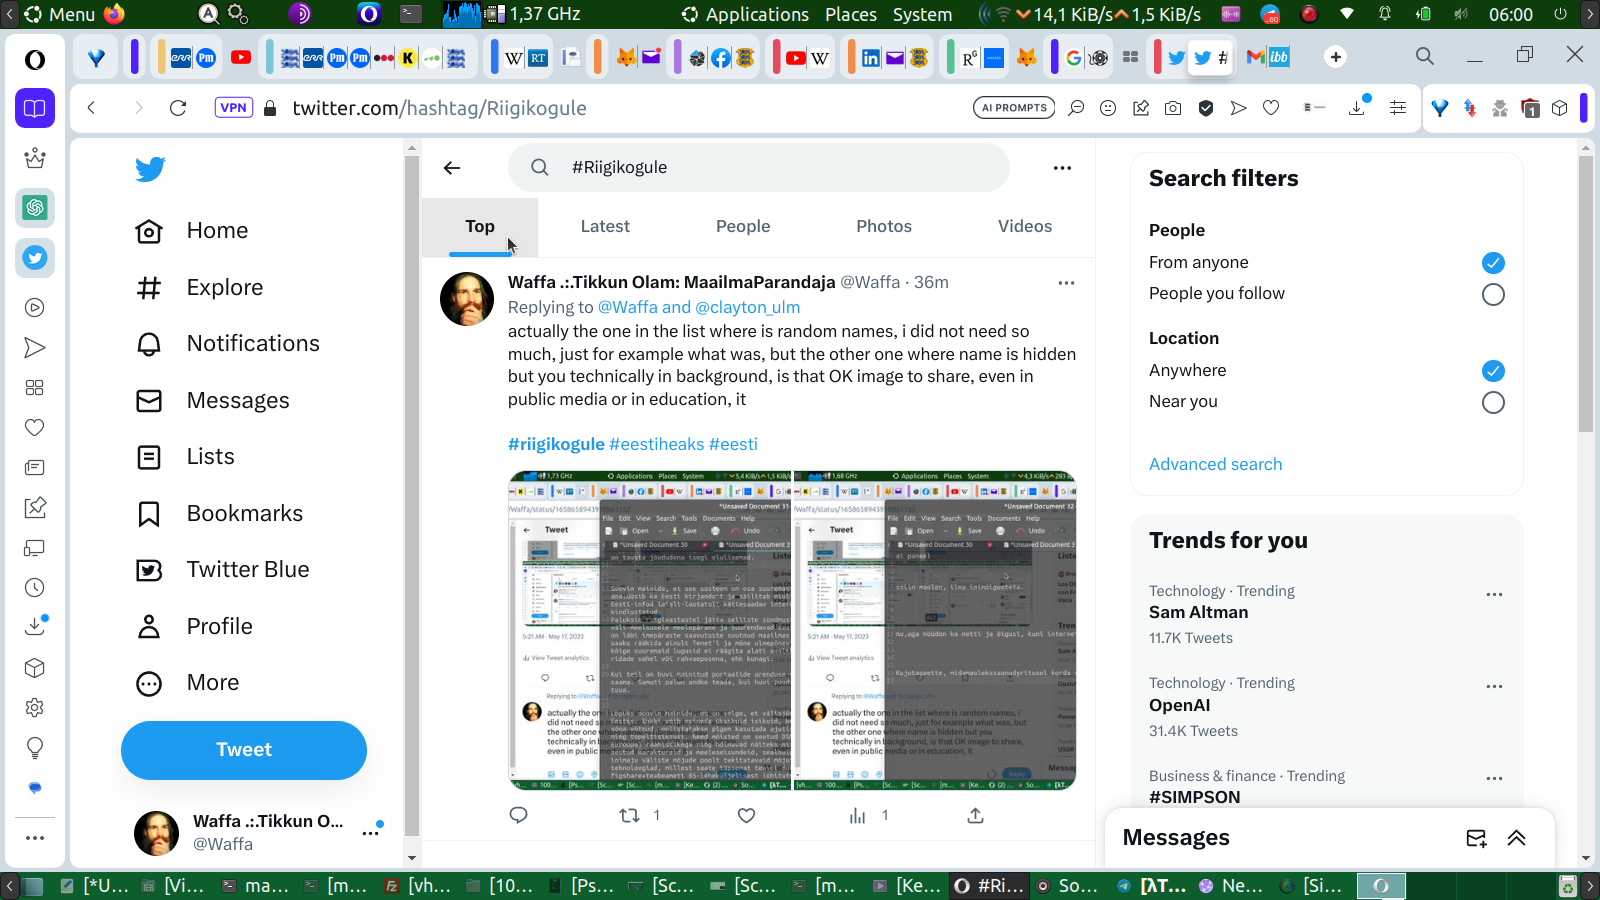
Task: Open the Opera main menu logo
Action: (35, 60)
